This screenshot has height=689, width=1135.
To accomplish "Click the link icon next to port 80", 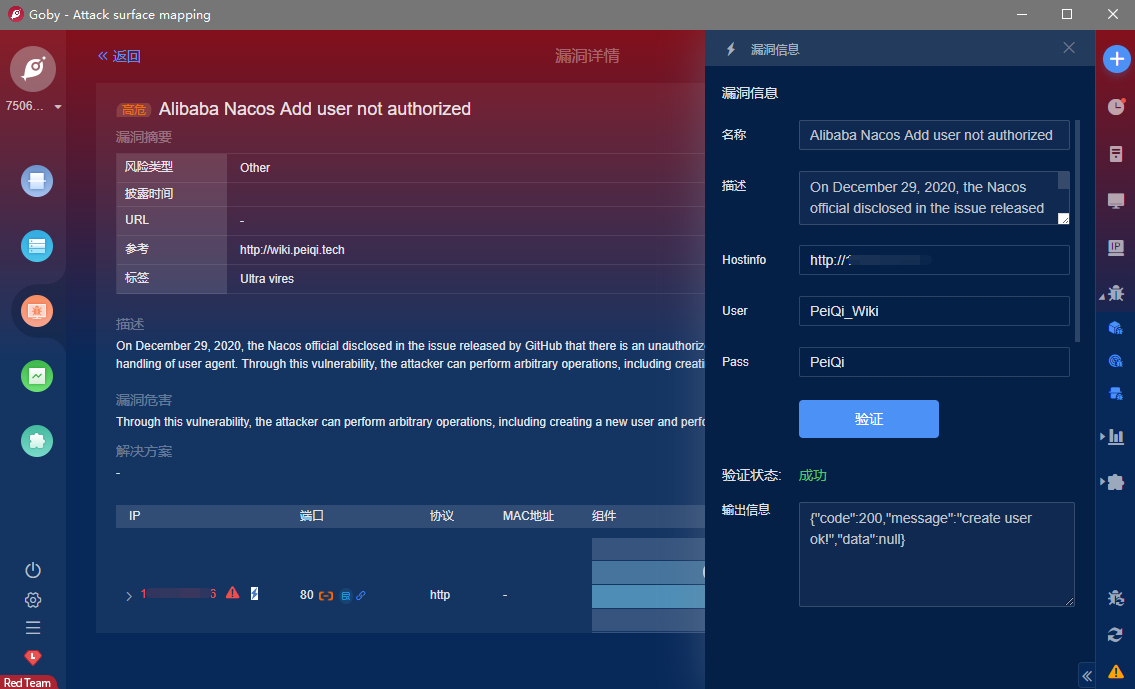I will (361, 595).
